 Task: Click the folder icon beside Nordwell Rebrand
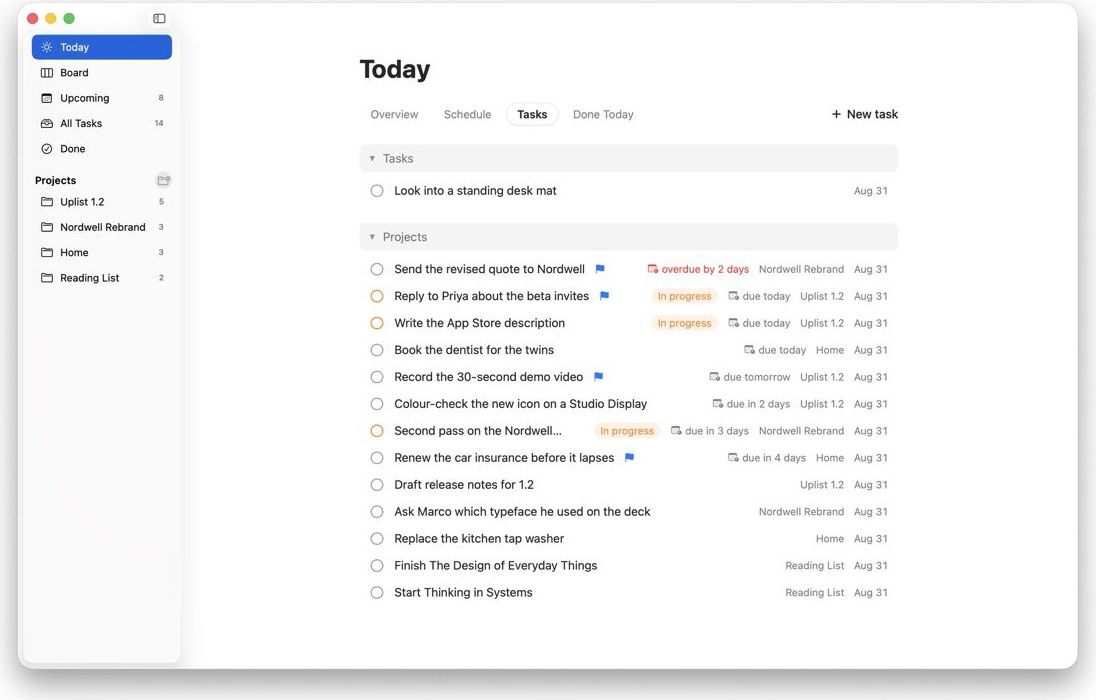coord(47,227)
